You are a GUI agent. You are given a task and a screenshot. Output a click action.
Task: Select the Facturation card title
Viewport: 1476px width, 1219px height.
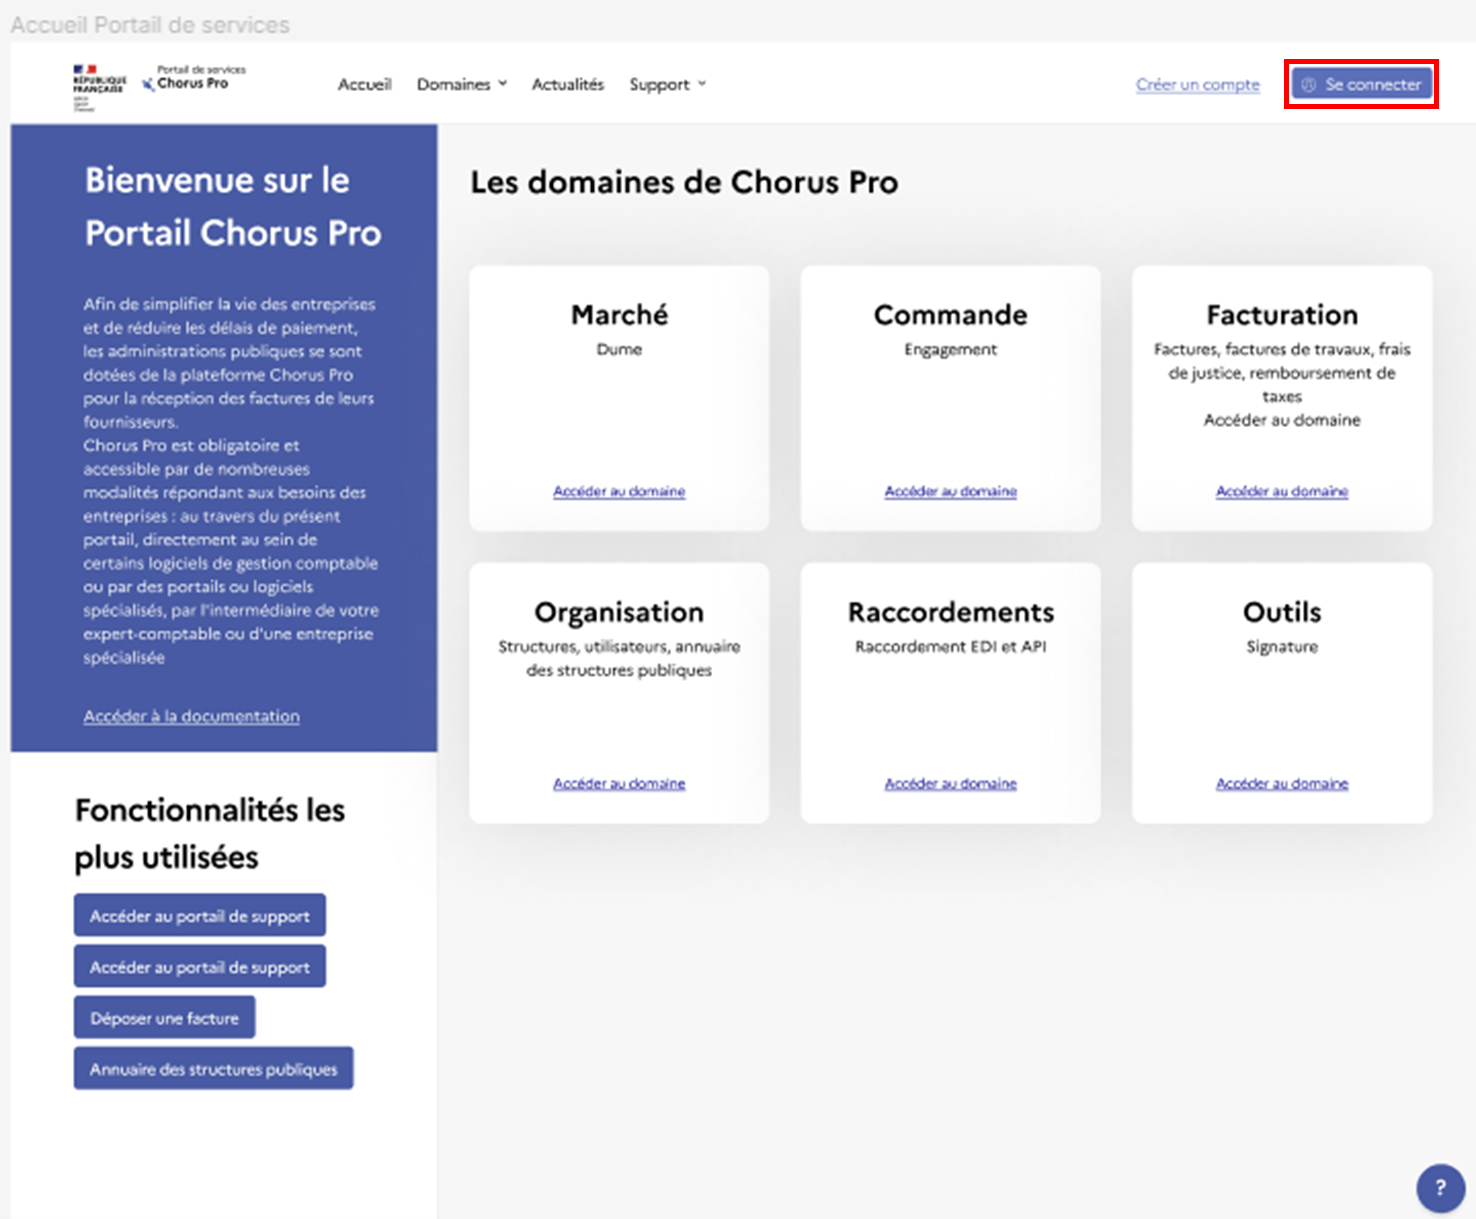pyautogui.click(x=1282, y=315)
